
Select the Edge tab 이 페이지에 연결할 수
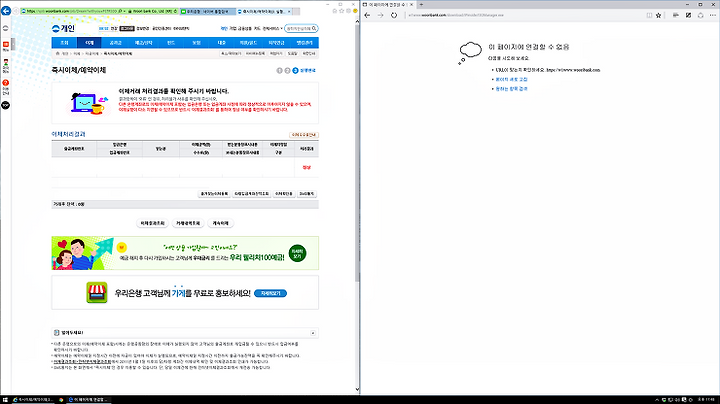click(x=388, y=5)
